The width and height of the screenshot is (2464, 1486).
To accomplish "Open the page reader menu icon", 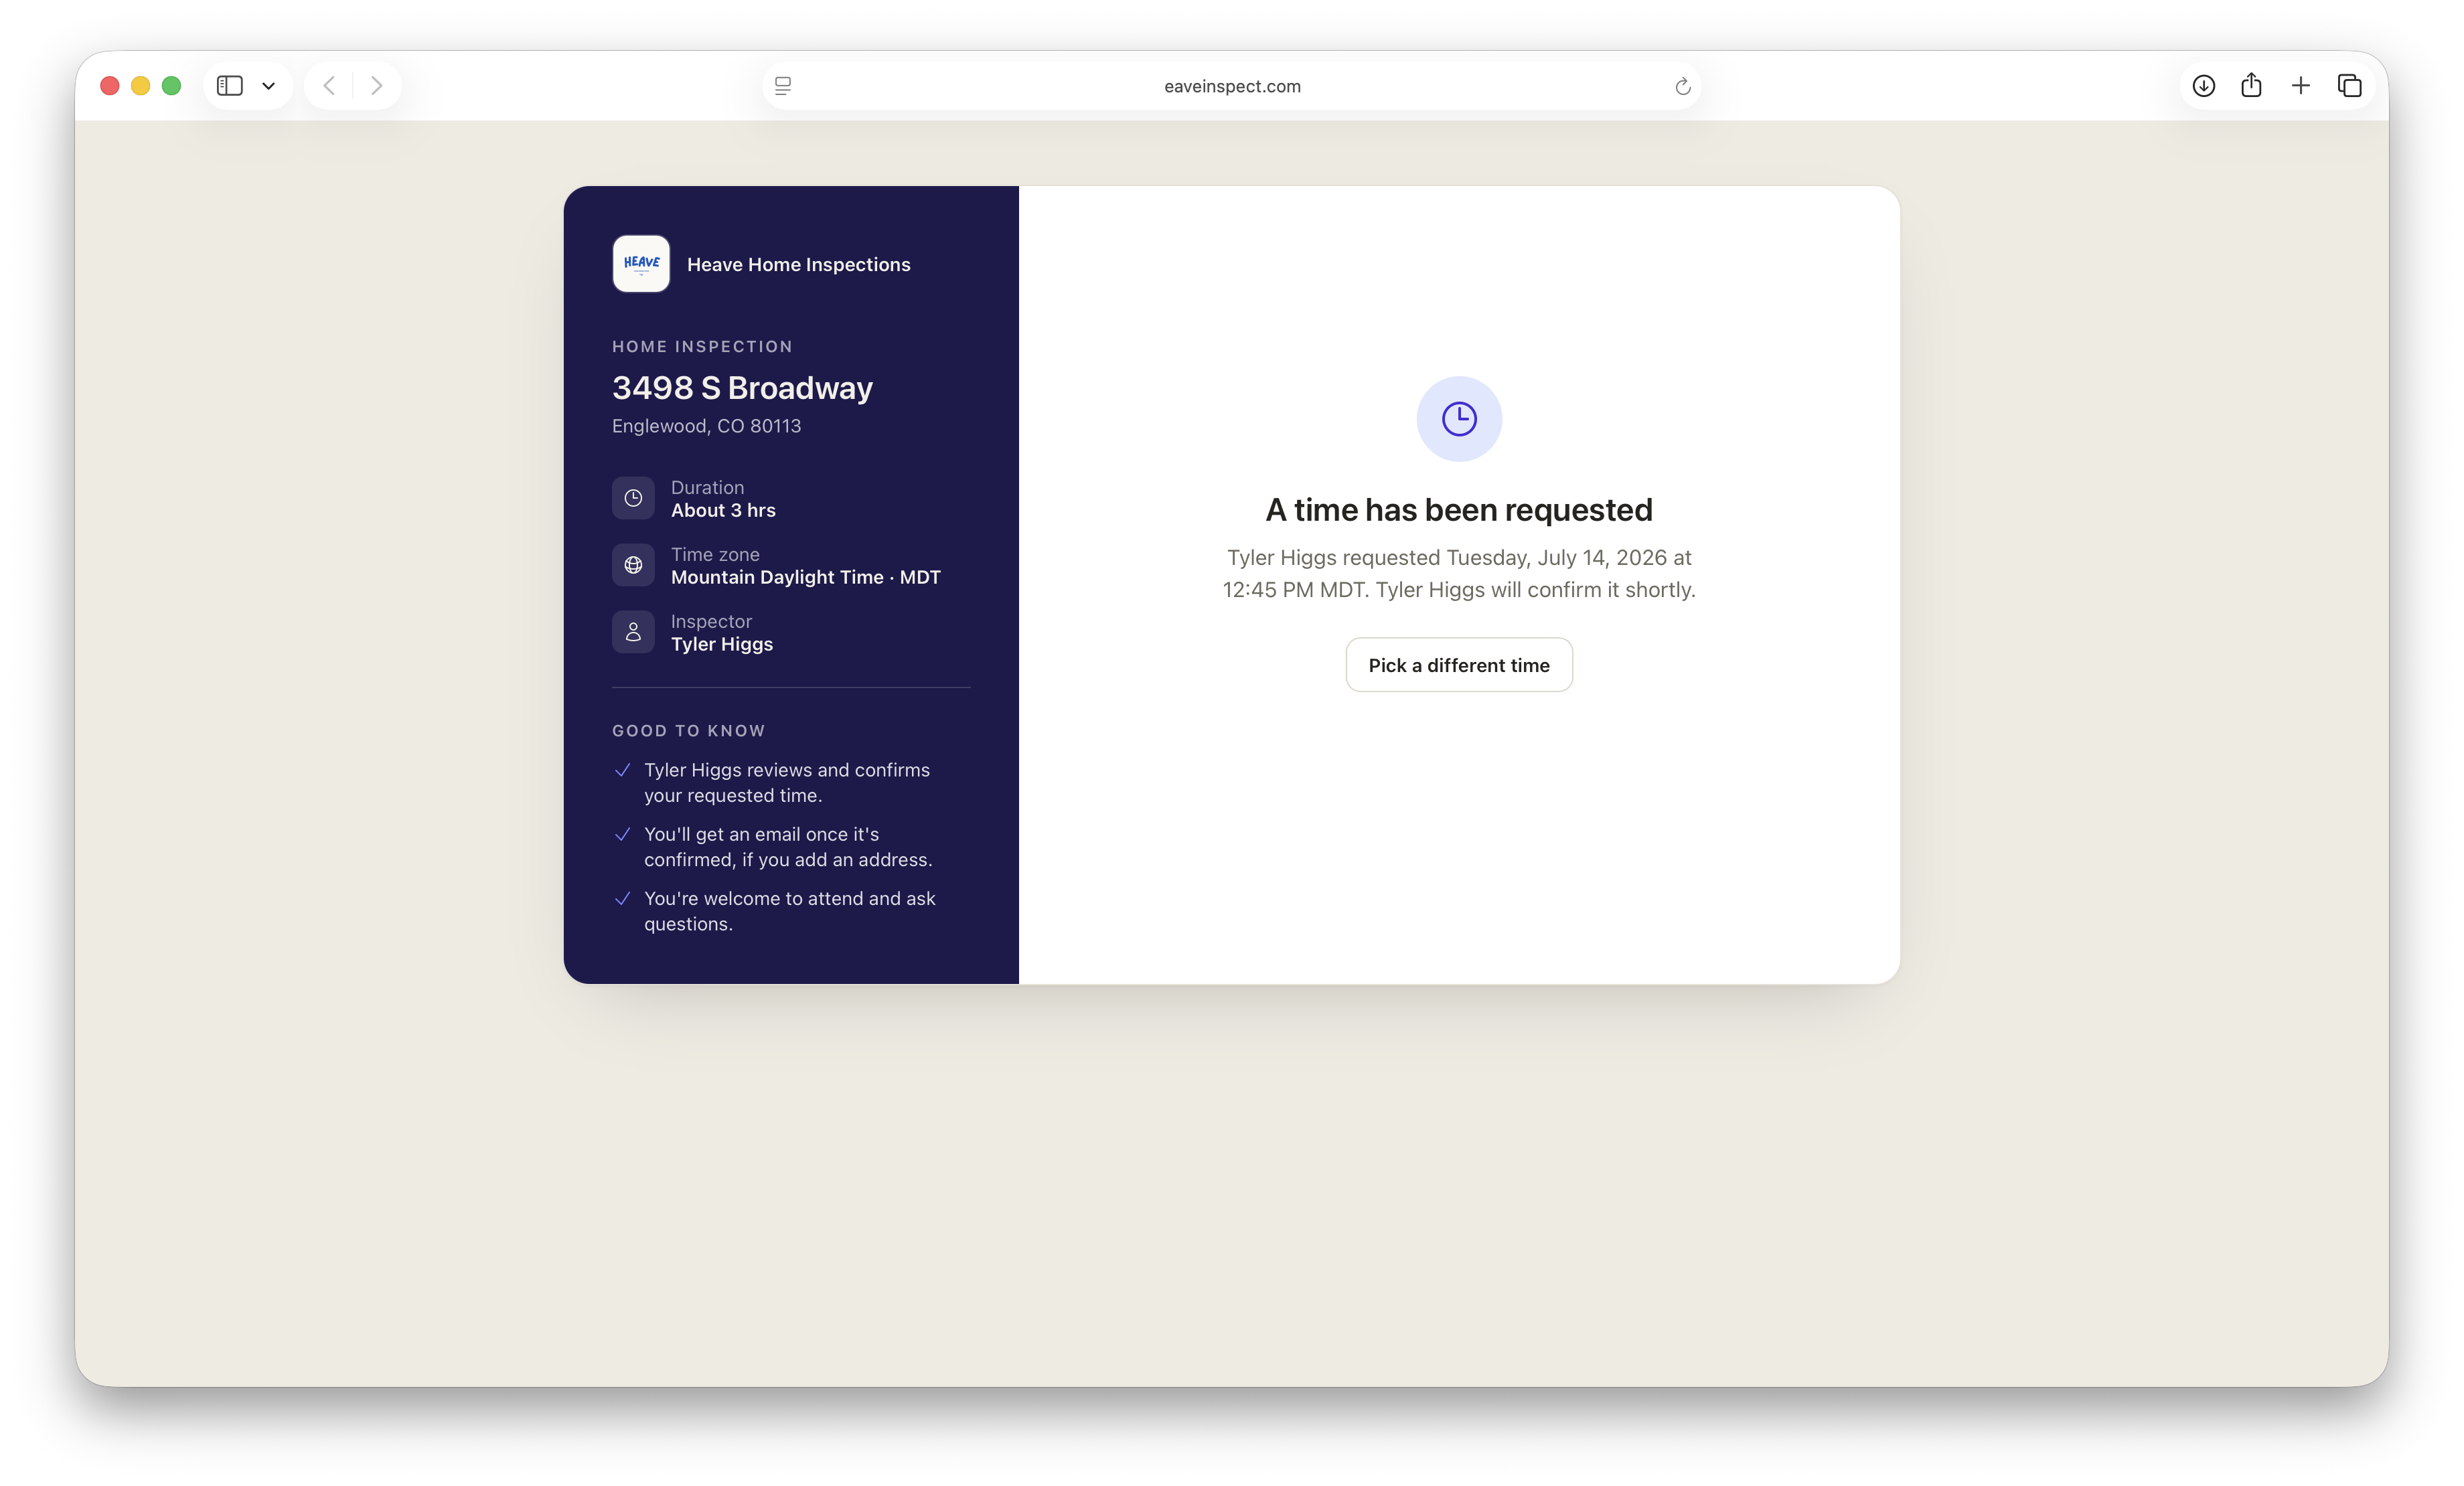I will click(783, 86).
